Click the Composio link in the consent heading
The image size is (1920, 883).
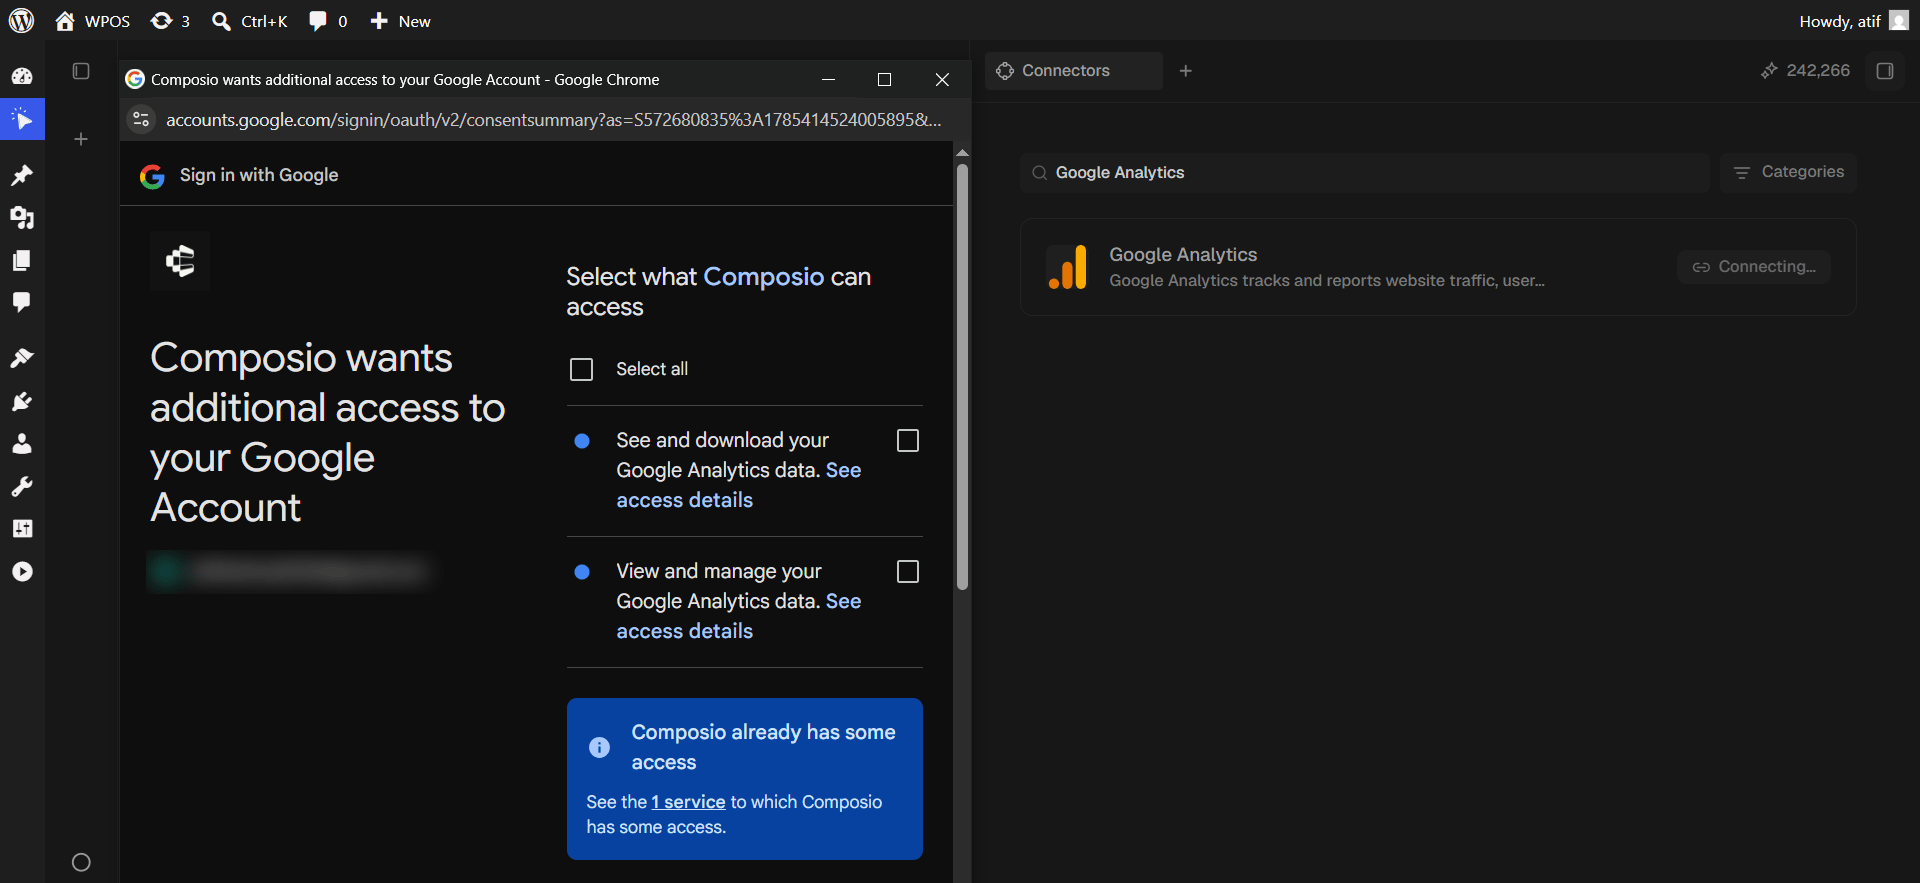[764, 276]
